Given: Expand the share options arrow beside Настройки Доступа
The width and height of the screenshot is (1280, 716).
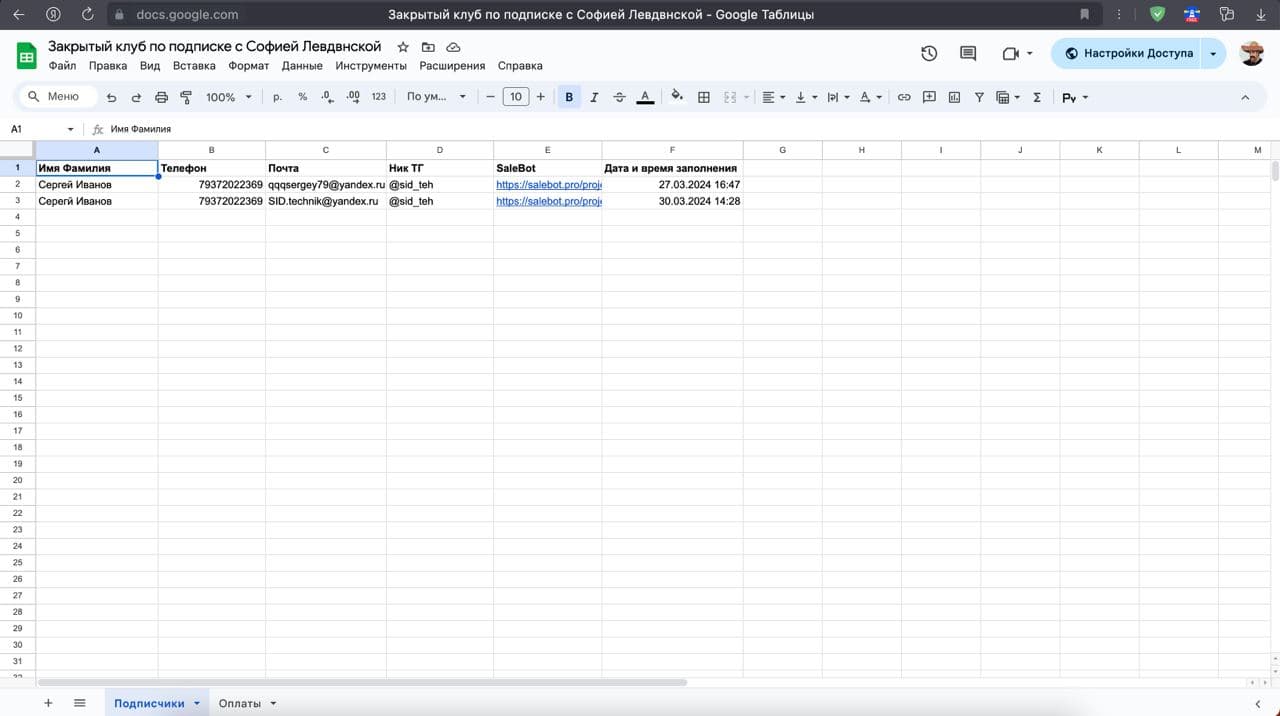Looking at the screenshot, I should click(1213, 53).
